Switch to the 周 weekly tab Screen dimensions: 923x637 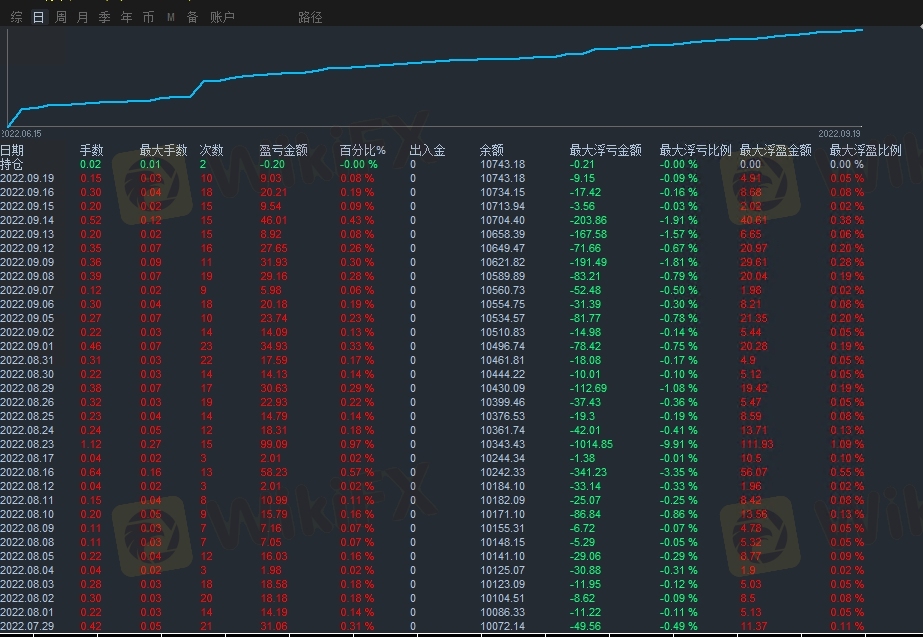click(61, 17)
